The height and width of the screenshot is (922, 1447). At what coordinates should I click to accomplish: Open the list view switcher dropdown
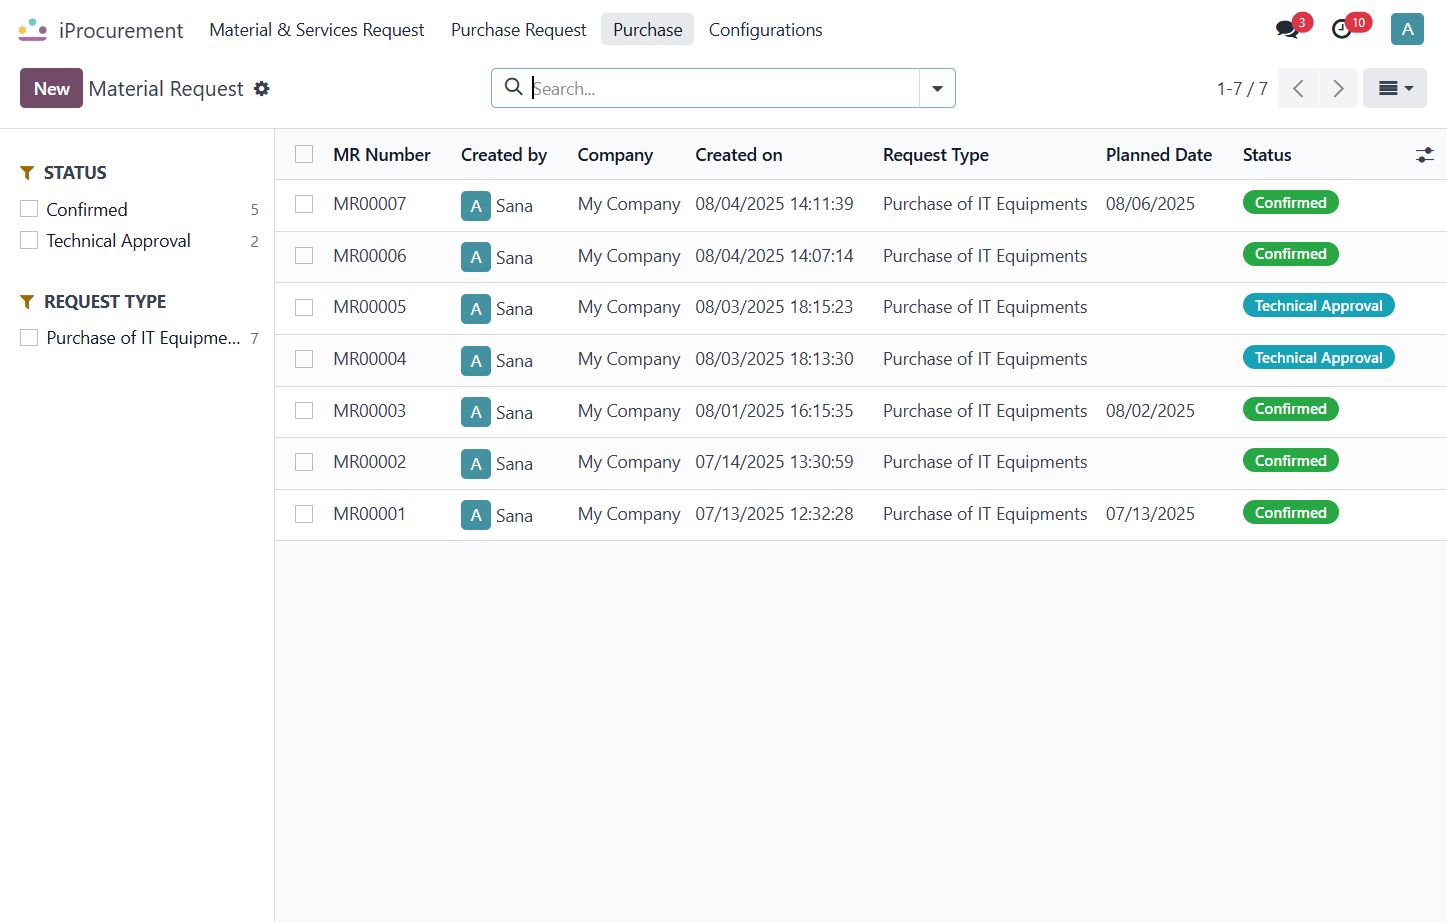pos(1395,88)
